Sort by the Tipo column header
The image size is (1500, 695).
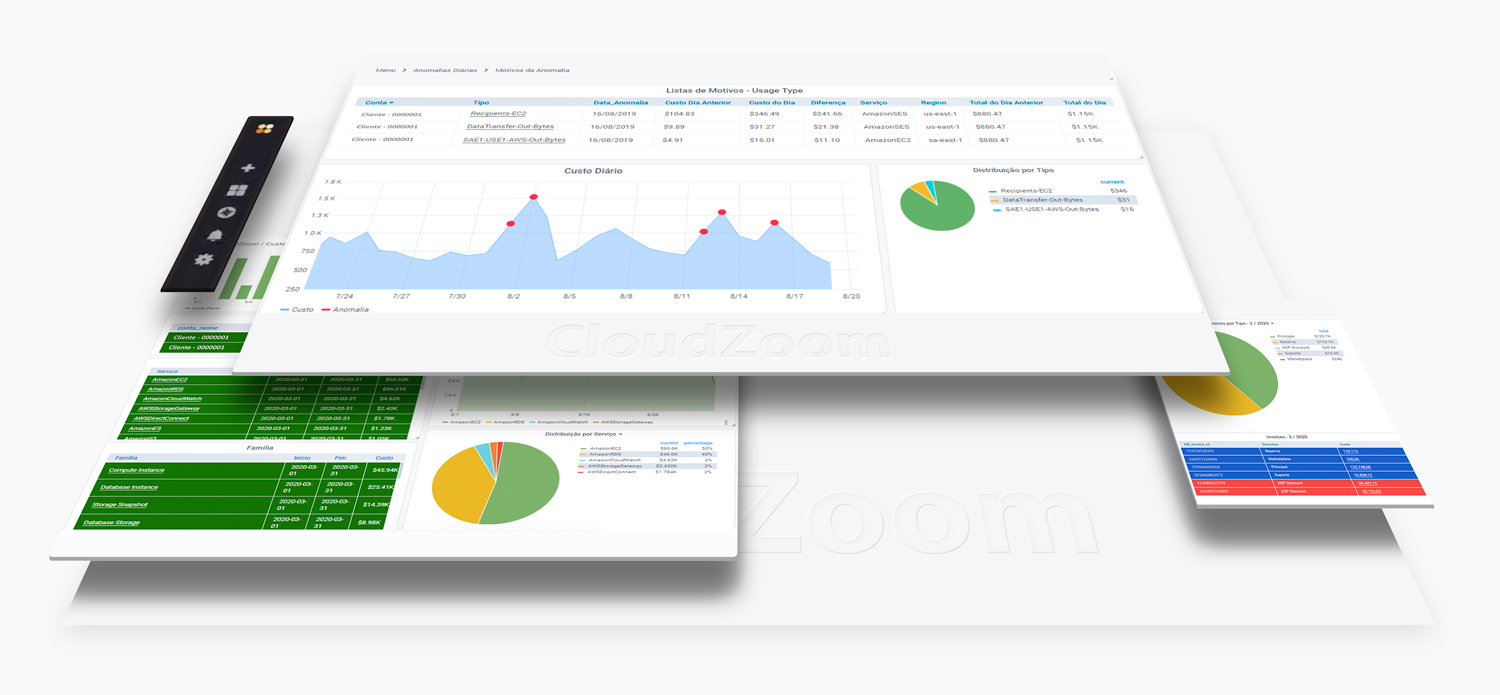[x=481, y=102]
